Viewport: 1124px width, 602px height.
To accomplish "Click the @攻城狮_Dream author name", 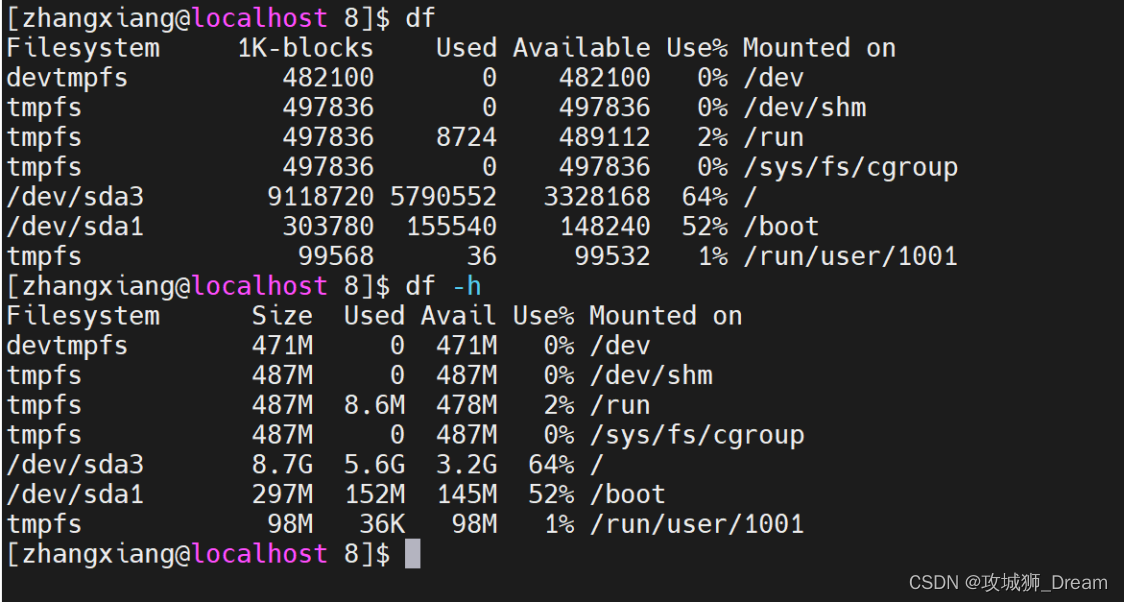I will [x=1037, y=583].
